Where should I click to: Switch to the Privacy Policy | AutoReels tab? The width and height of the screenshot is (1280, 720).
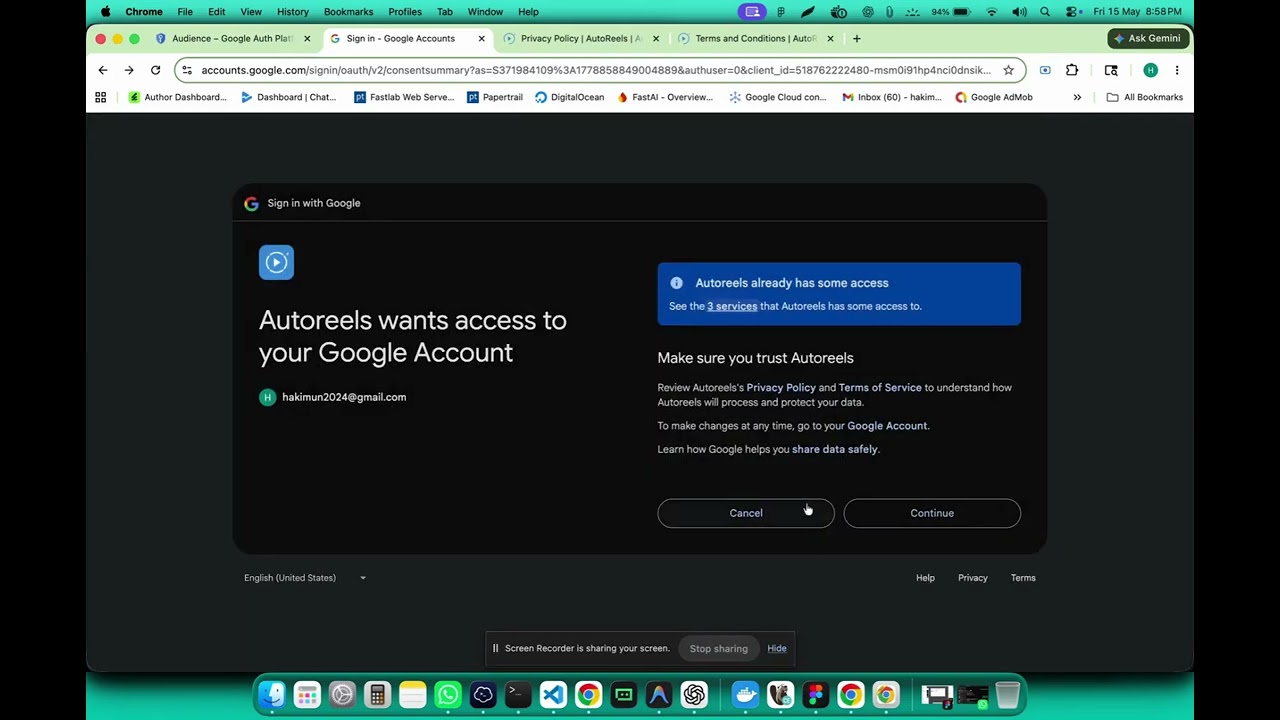pyautogui.click(x=580, y=38)
